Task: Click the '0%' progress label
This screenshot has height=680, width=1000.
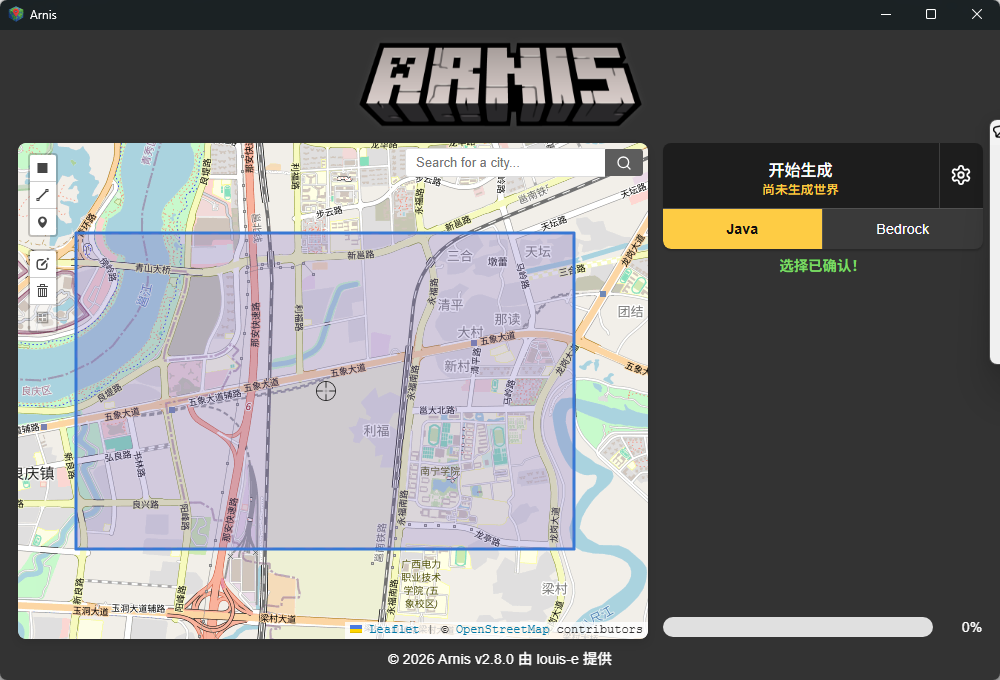Action: (971, 627)
